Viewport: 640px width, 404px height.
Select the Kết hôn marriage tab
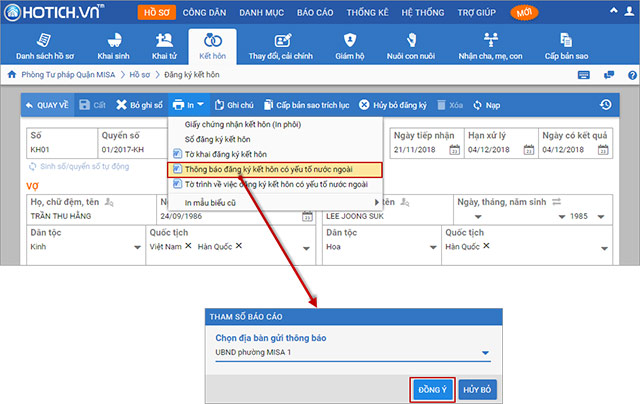point(212,47)
